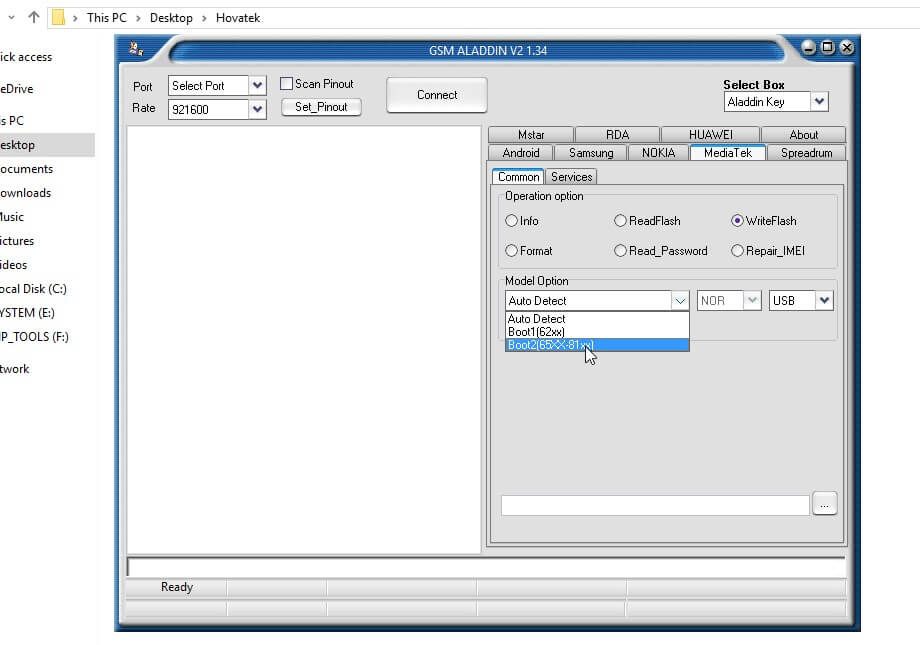920x645 pixels.
Task: Expand the chevron after This PC breadcrumb
Action: (138, 18)
